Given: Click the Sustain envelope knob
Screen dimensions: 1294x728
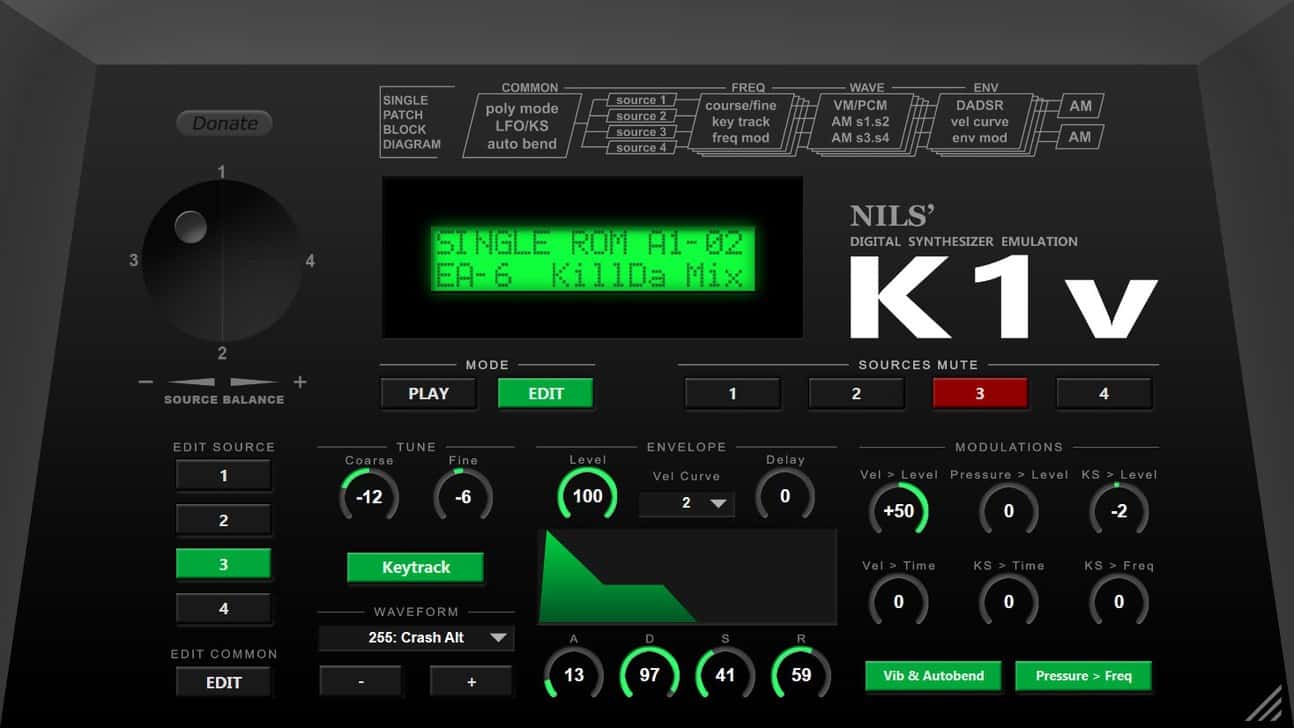Looking at the screenshot, I should click(x=725, y=675).
